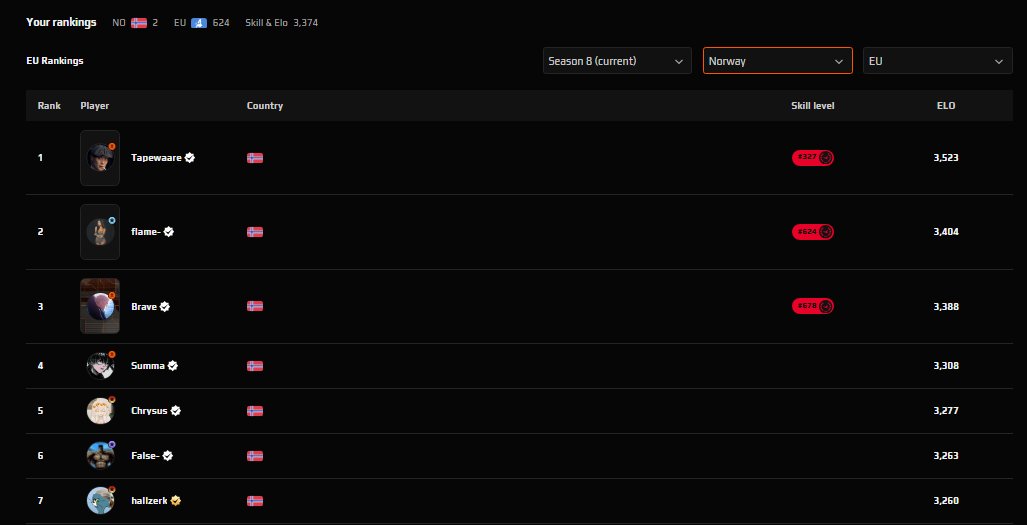Screen dimensions: 1027x525
Task: Open the Season 8 (current) dropdown
Action: coord(617,61)
